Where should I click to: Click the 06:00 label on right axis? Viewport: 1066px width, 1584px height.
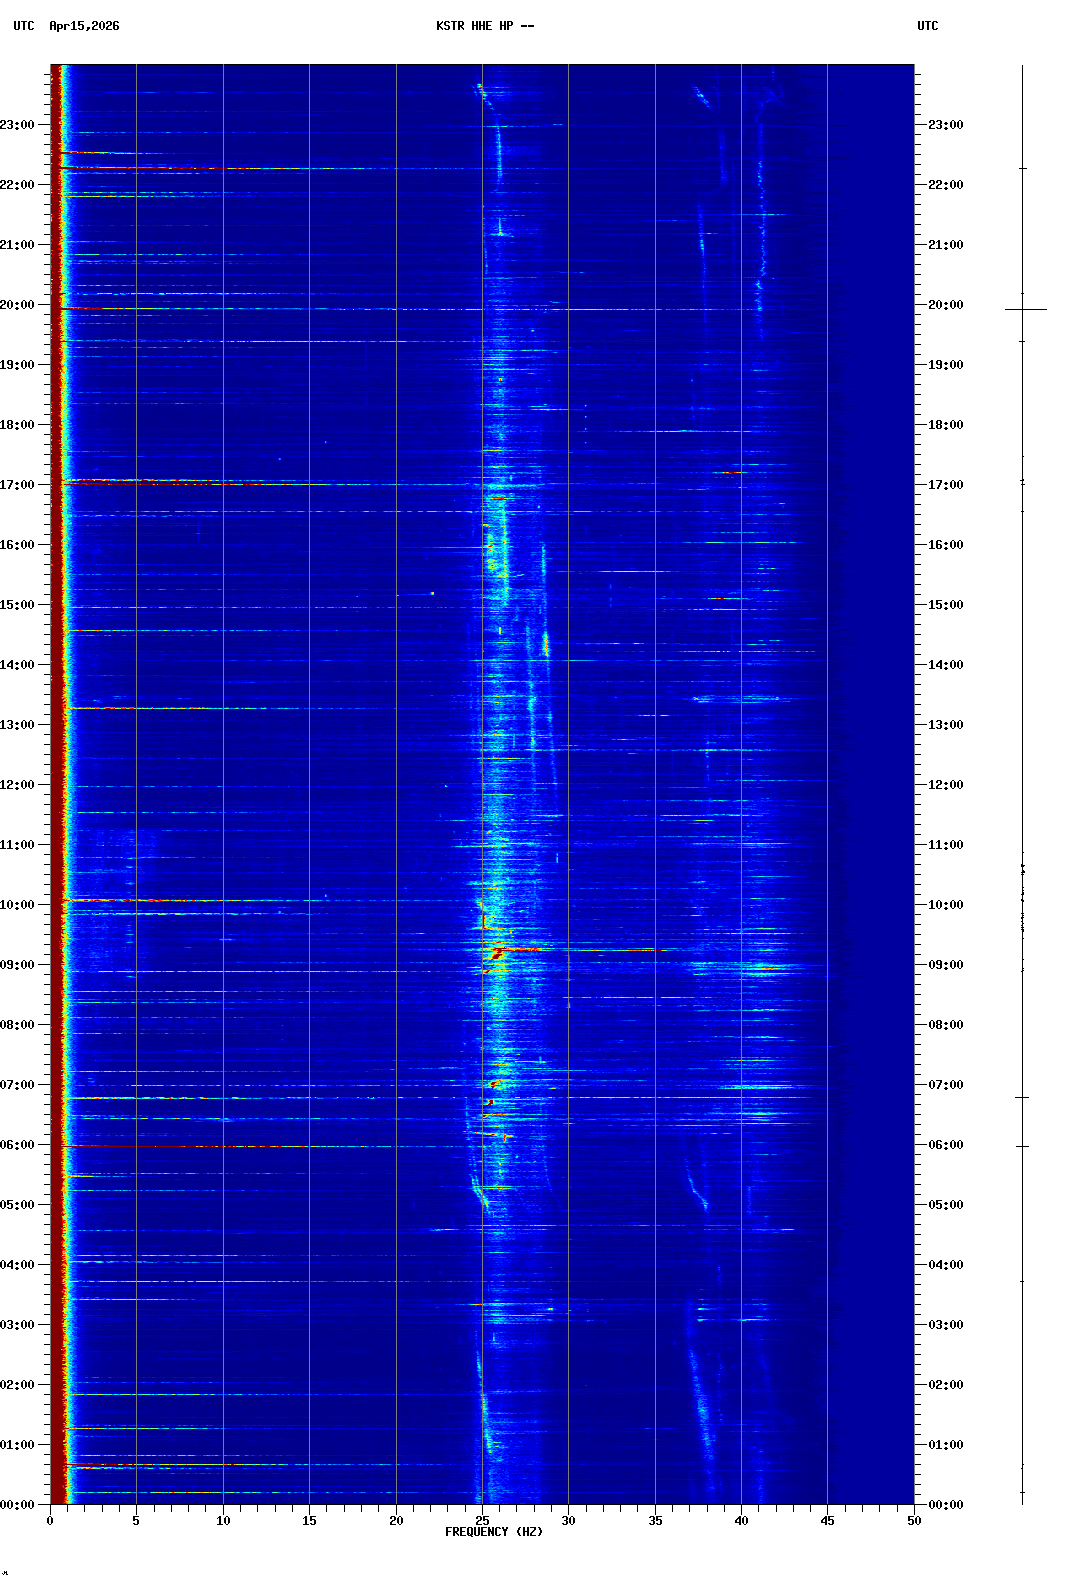pos(945,1145)
